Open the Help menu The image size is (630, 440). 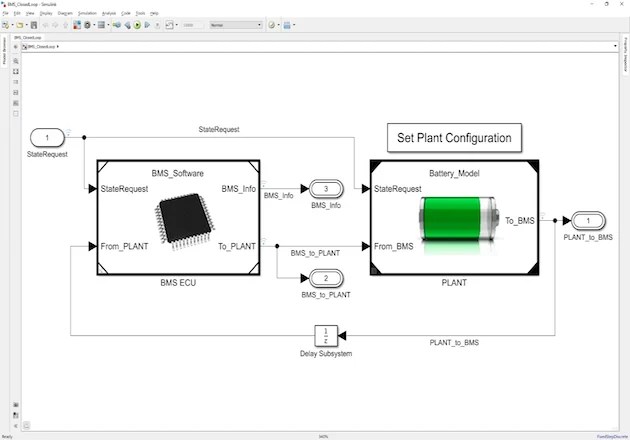pyautogui.click(x=154, y=13)
